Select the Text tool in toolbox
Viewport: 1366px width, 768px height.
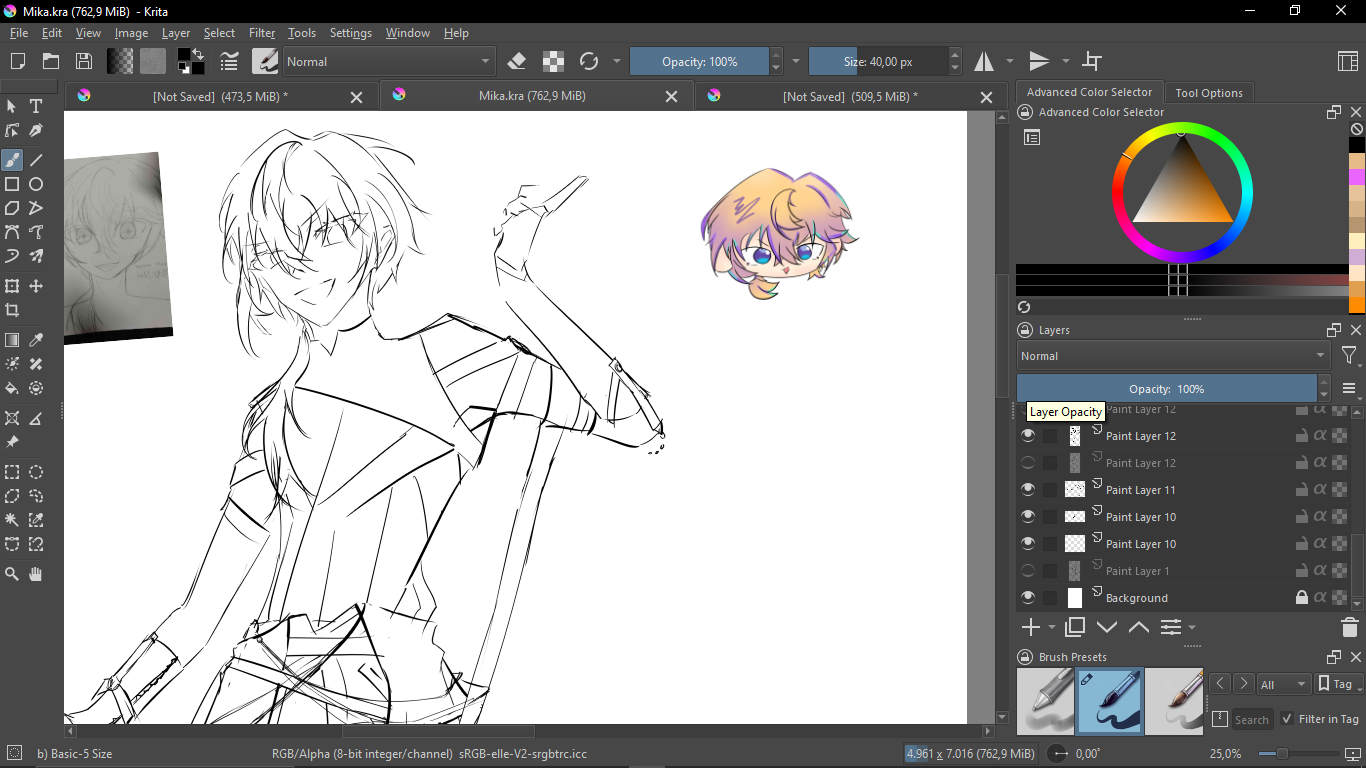[x=36, y=106]
